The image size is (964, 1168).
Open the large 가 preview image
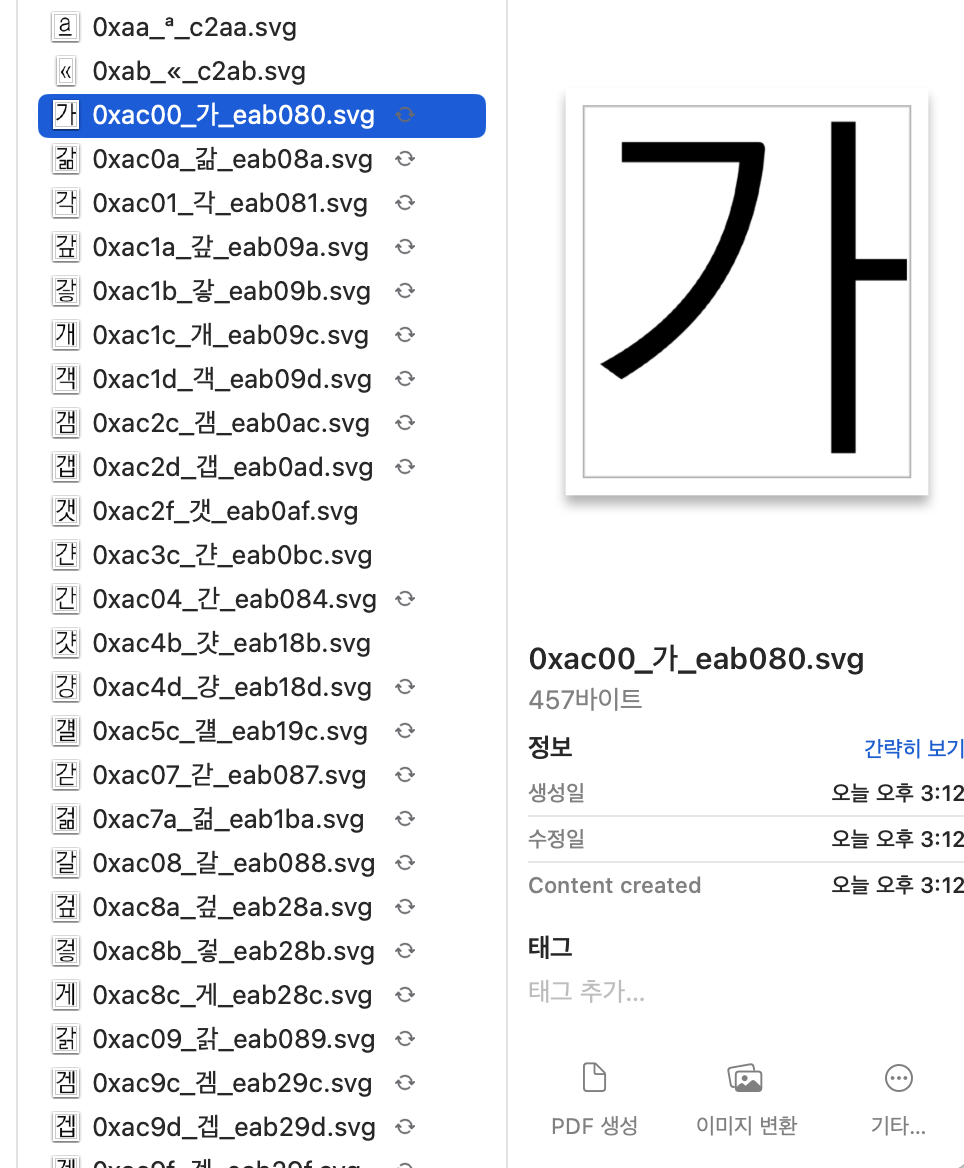(745, 292)
